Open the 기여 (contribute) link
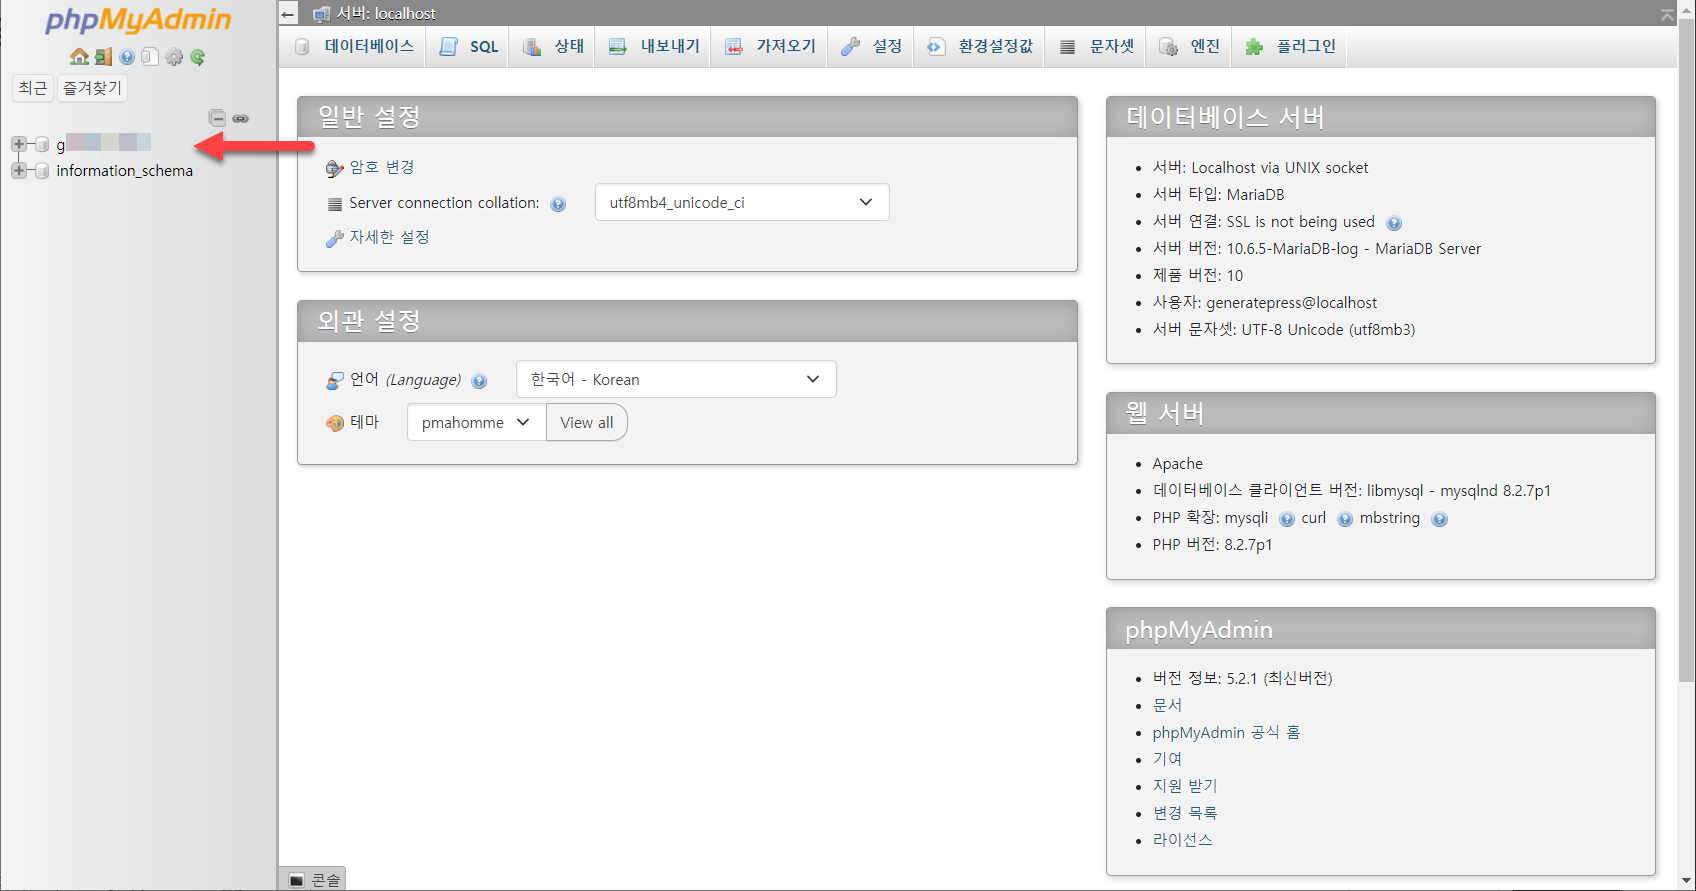Viewport: 1696px width, 891px height. [1167, 759]
